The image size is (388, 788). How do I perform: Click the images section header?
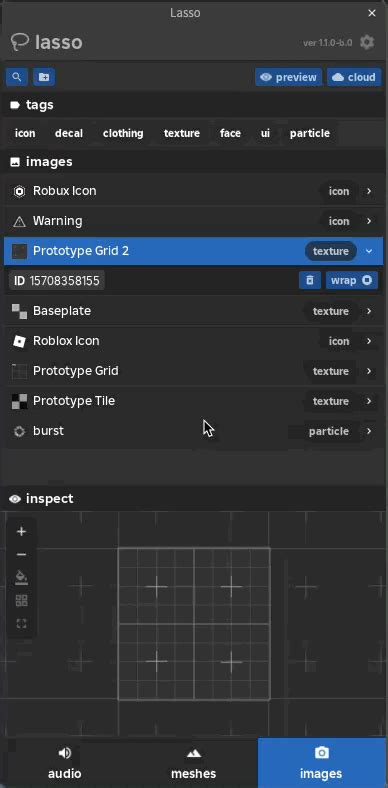click(194, 162)
